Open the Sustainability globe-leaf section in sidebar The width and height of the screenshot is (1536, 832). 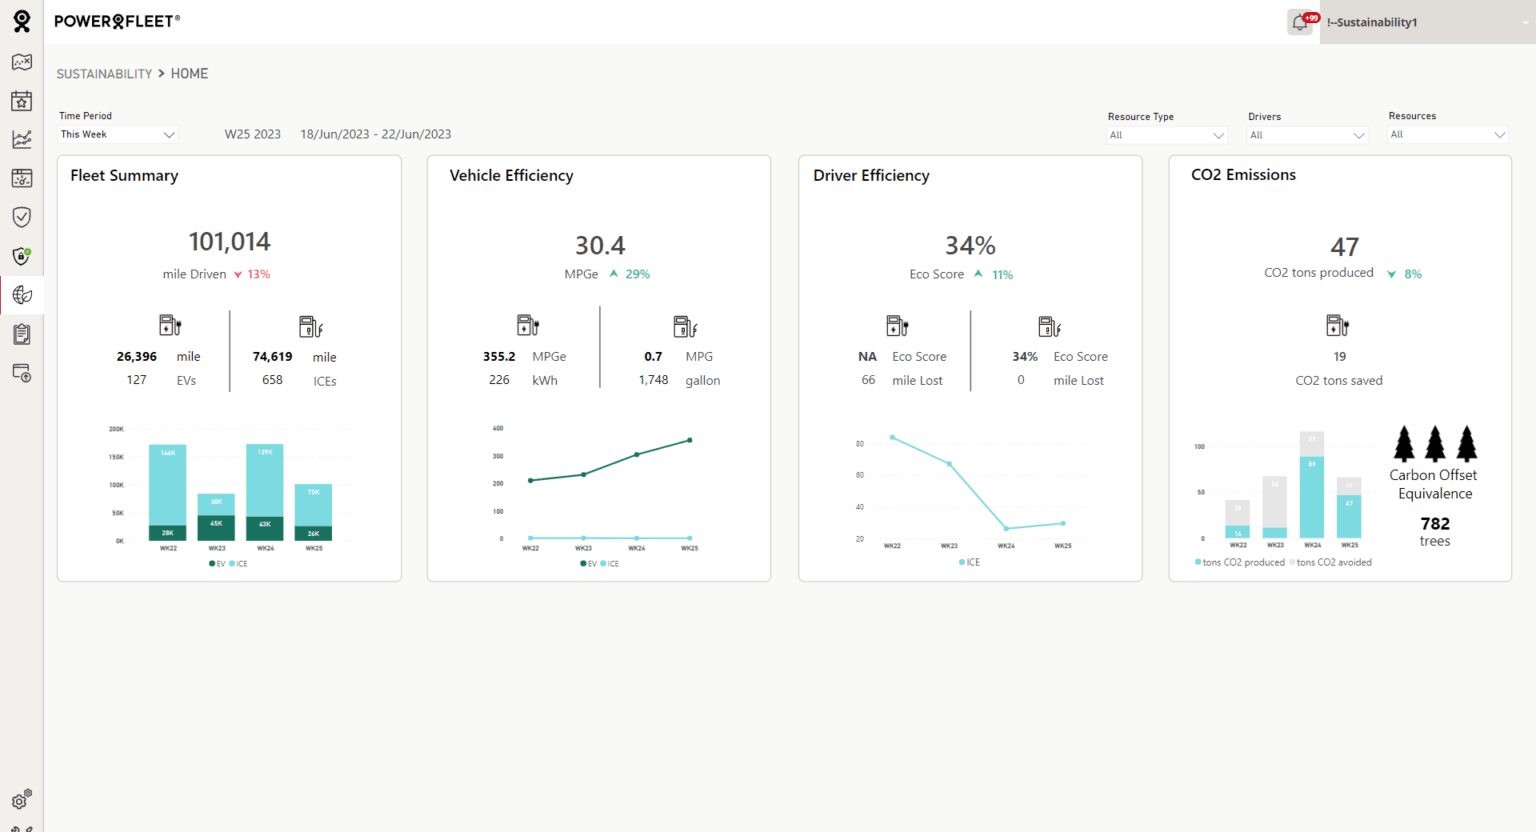tap(21, 294)
